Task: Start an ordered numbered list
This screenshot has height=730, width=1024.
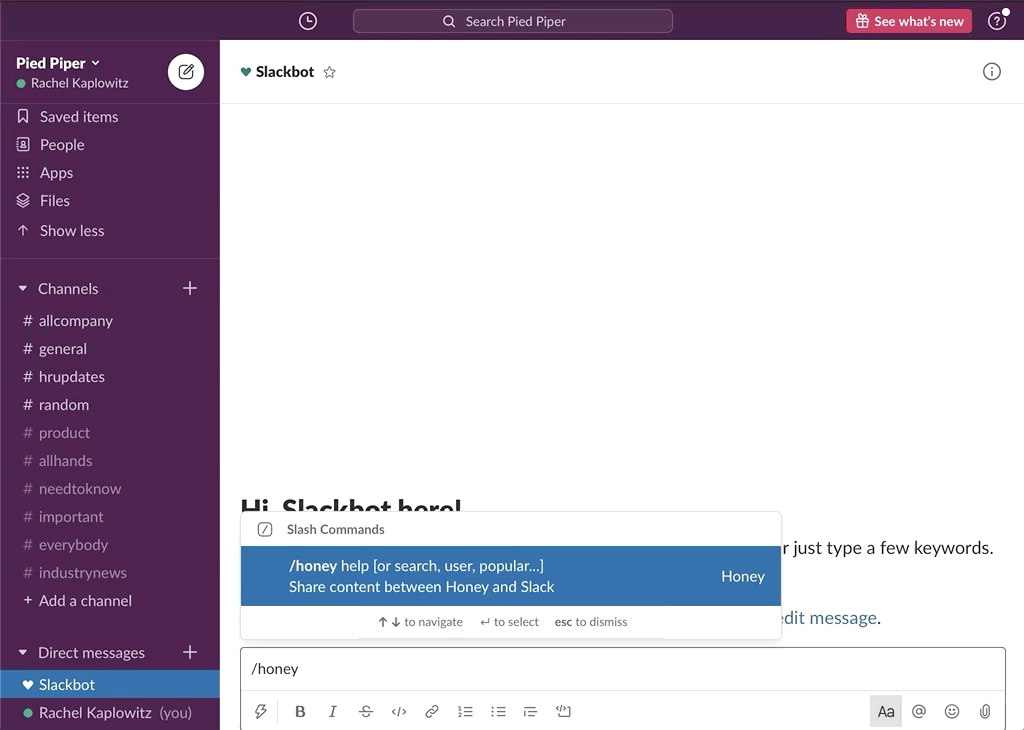Action: point(465,711)
